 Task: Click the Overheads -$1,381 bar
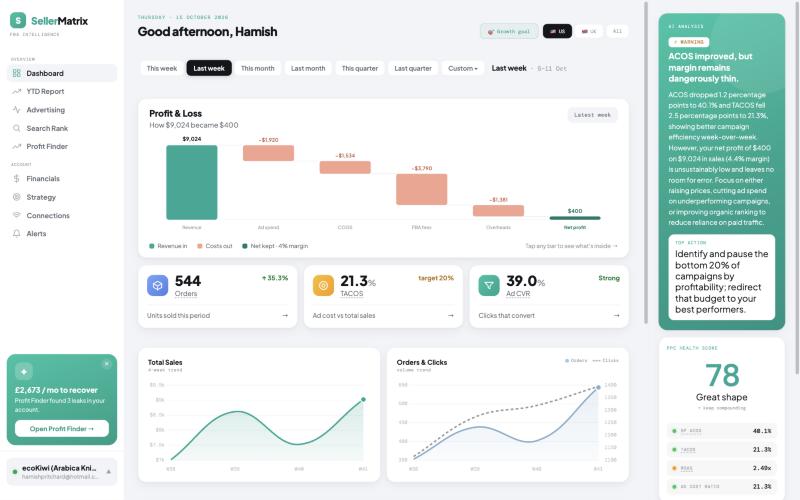tap(498, 210)
